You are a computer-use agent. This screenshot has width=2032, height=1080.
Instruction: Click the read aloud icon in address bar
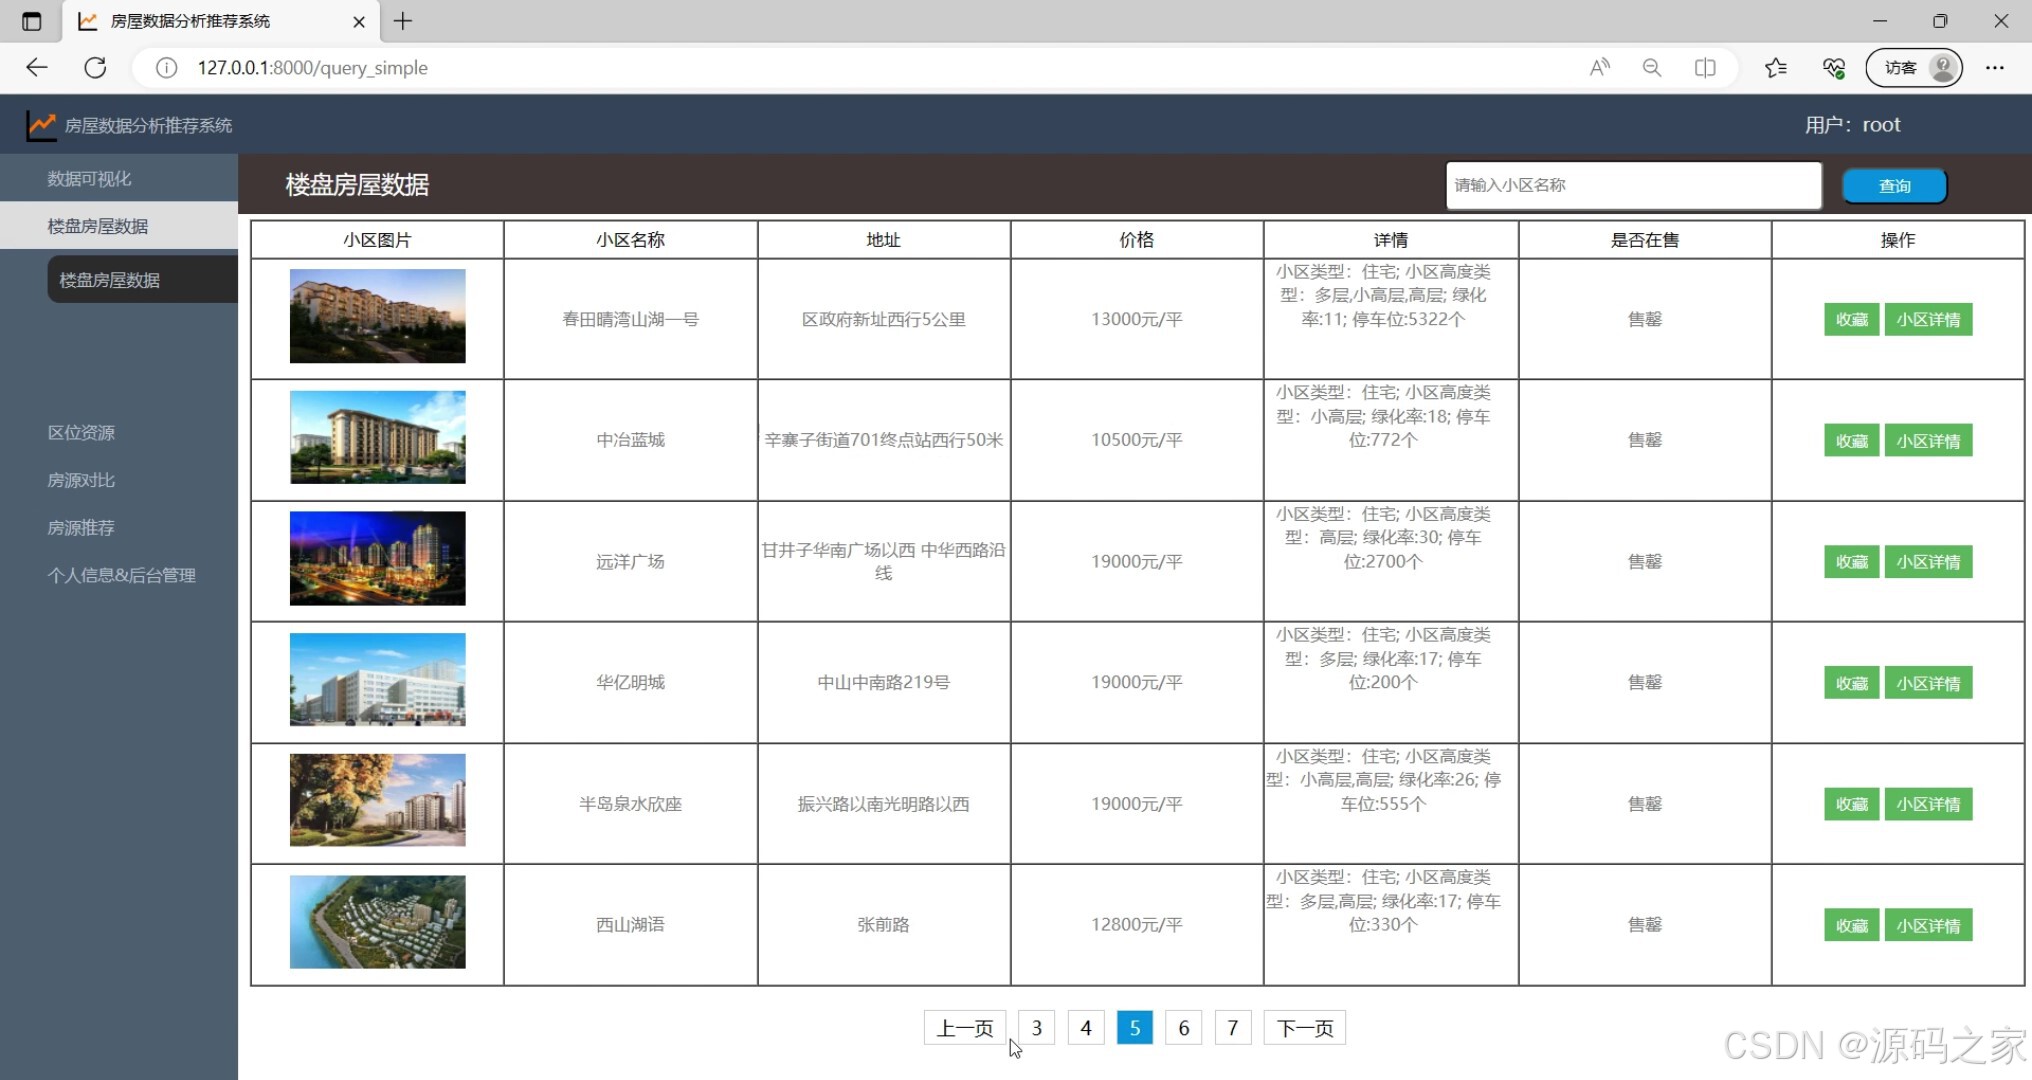coord(1599,67)
